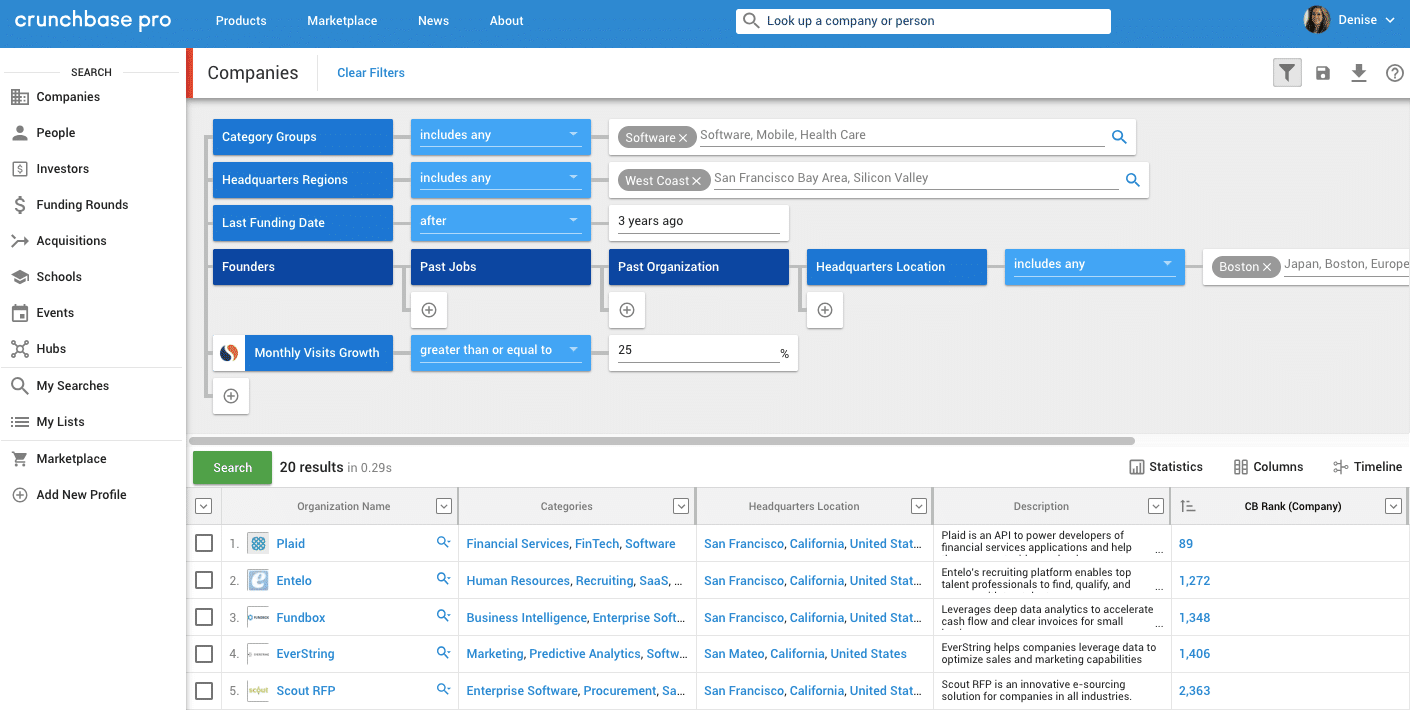Open CB Rank column dropdown
1410x710 pixels.
tap(1393, 506)
